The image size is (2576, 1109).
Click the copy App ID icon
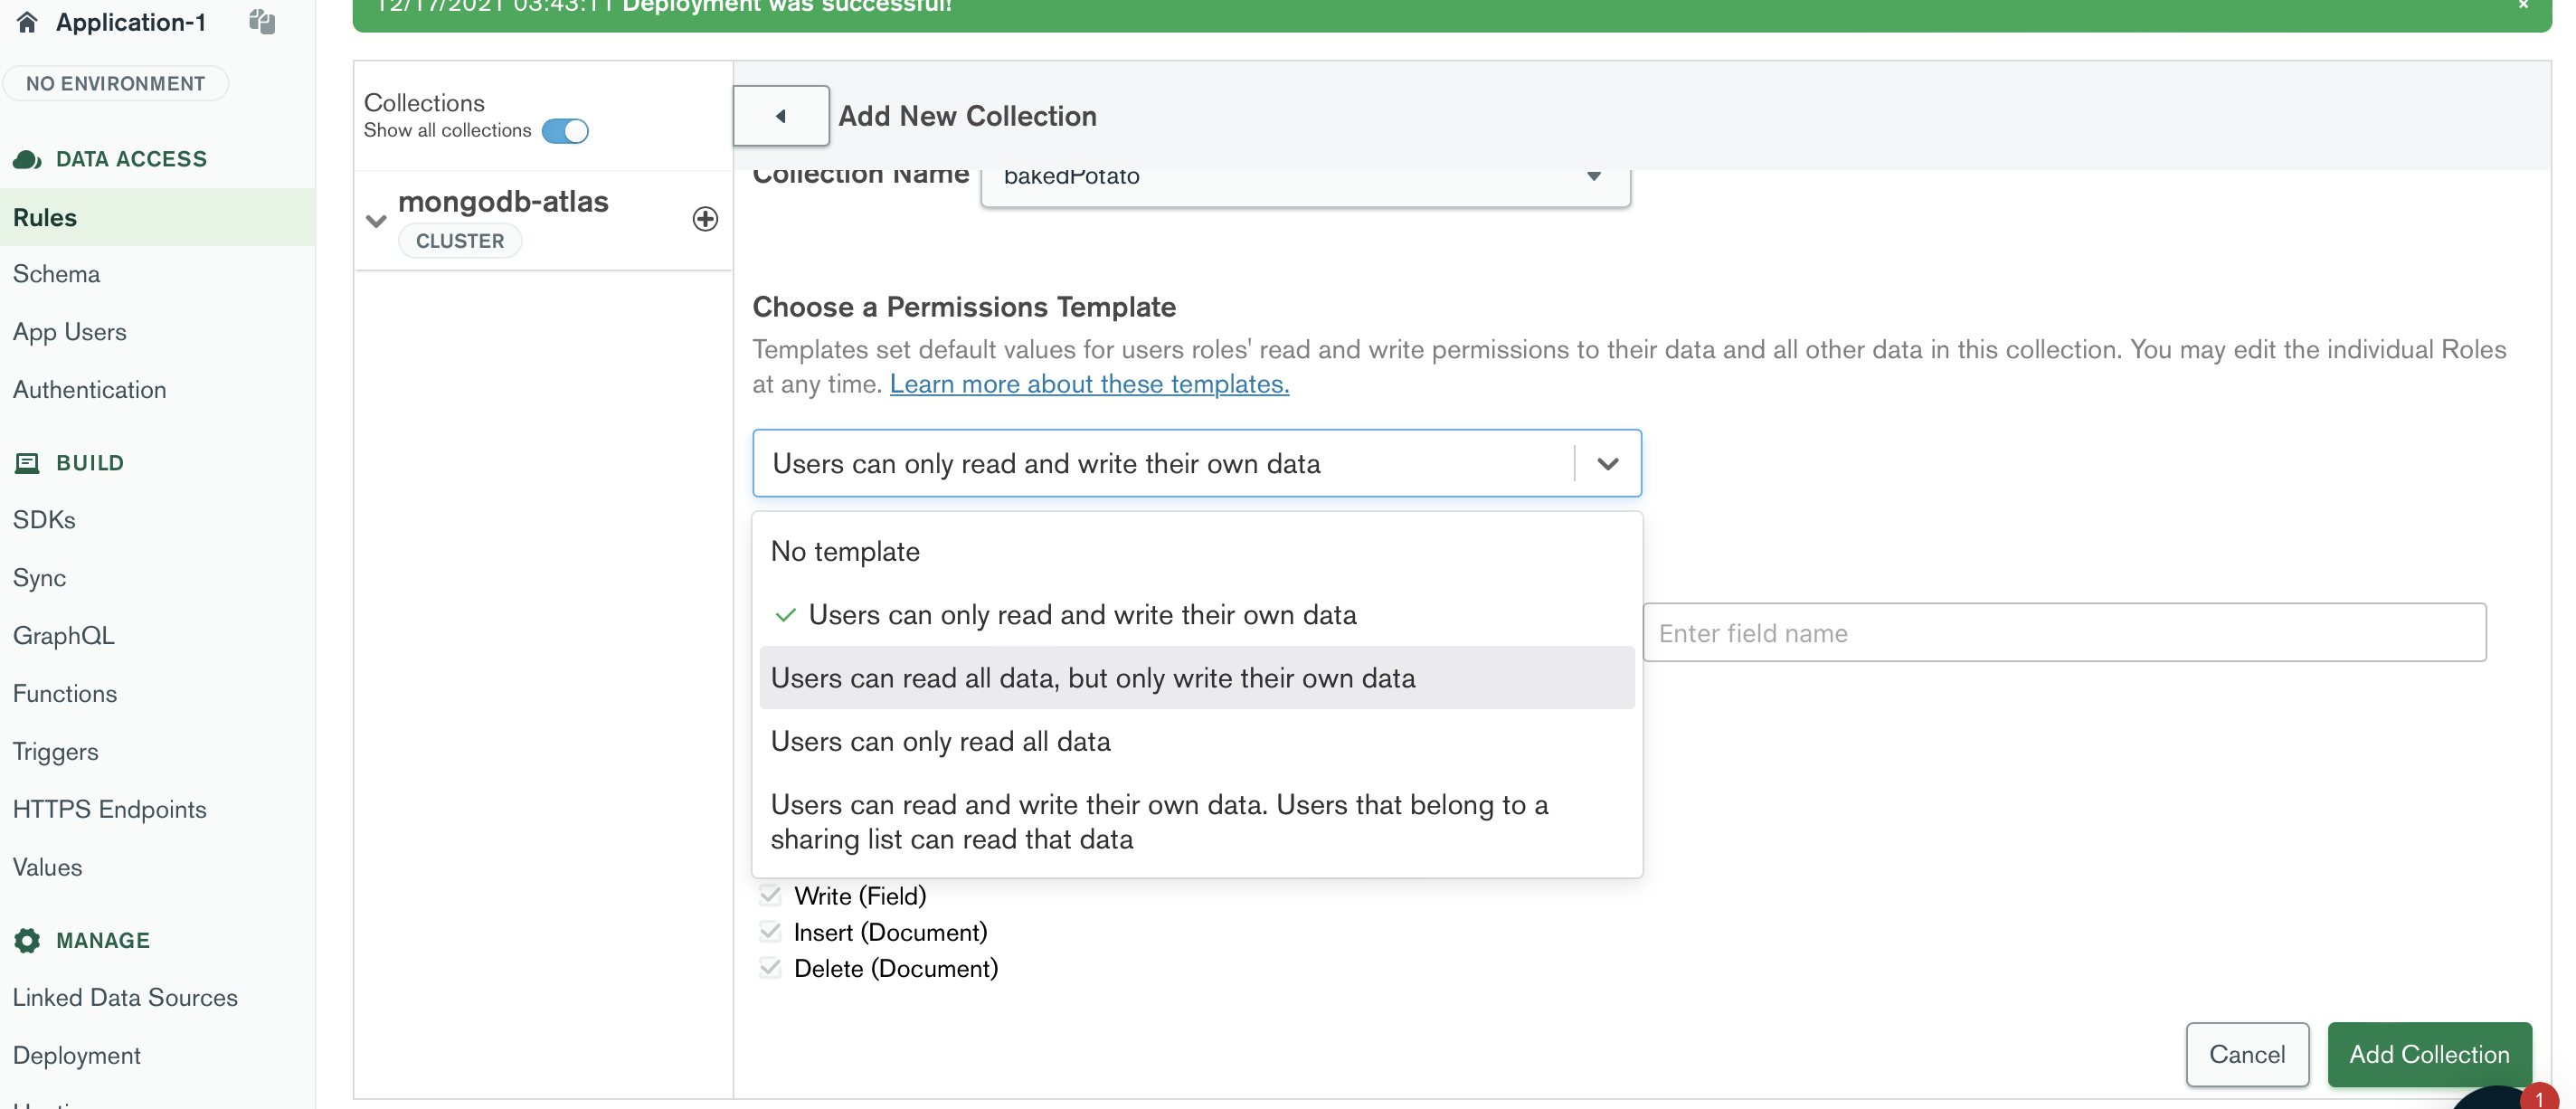tap(262, 22)
